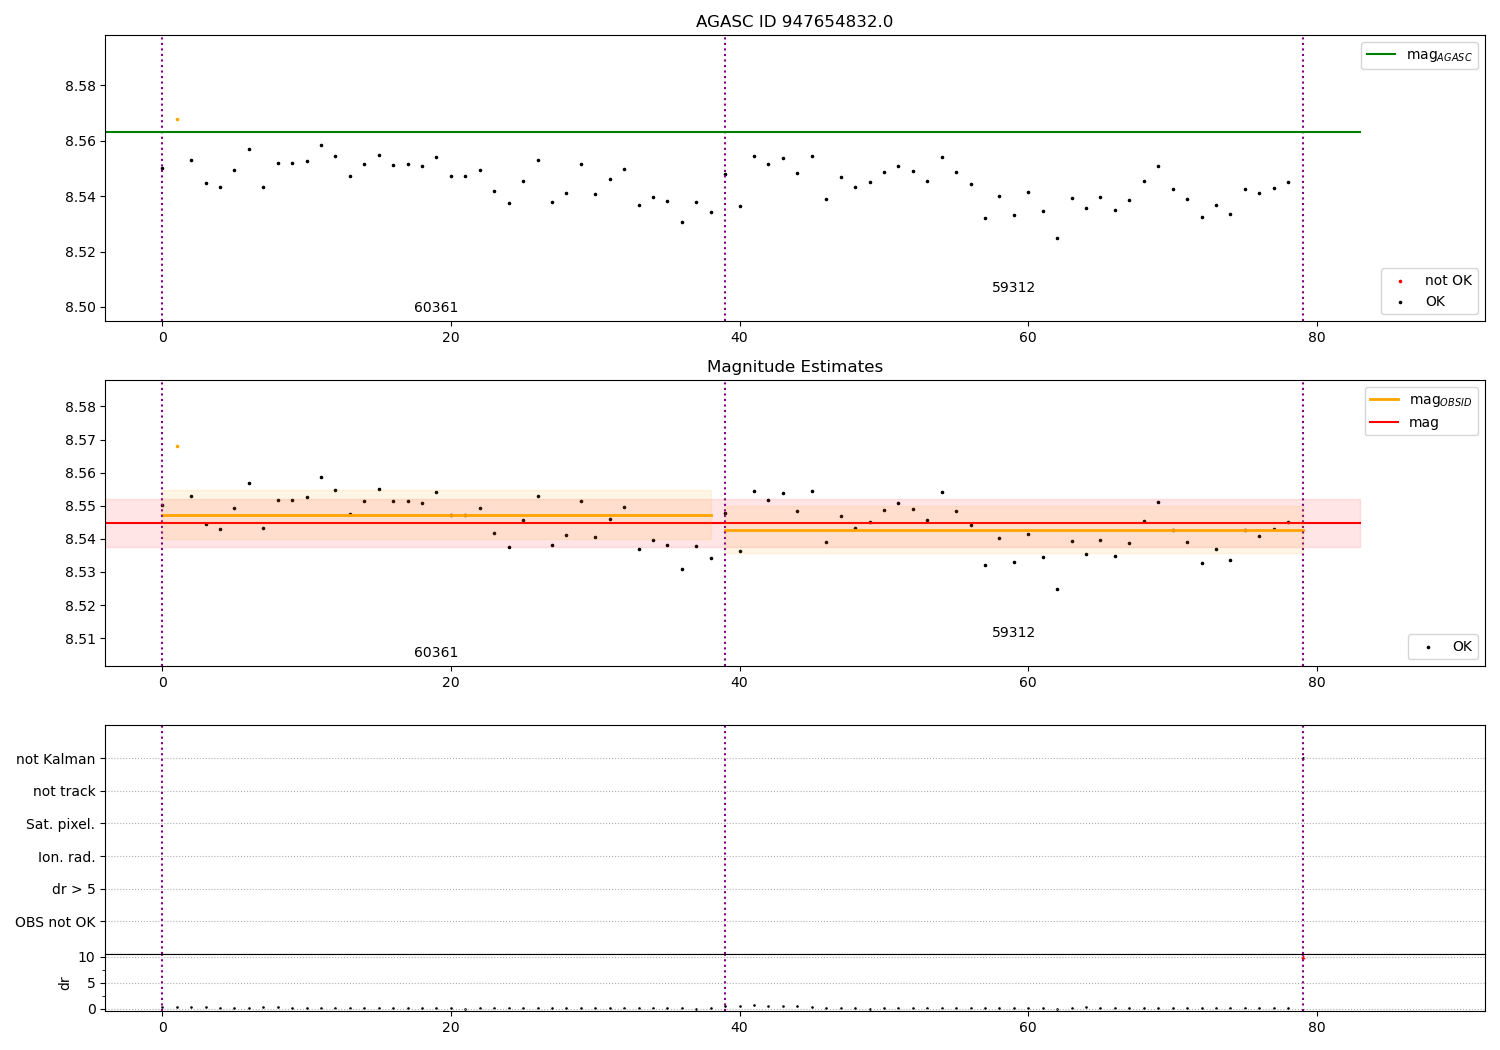Click the orange mag OBSID legend line

(1385, 399)
